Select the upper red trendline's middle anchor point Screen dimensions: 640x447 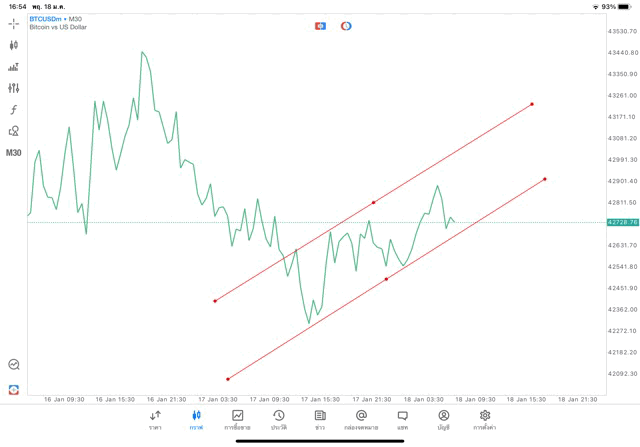pos(373,202)
